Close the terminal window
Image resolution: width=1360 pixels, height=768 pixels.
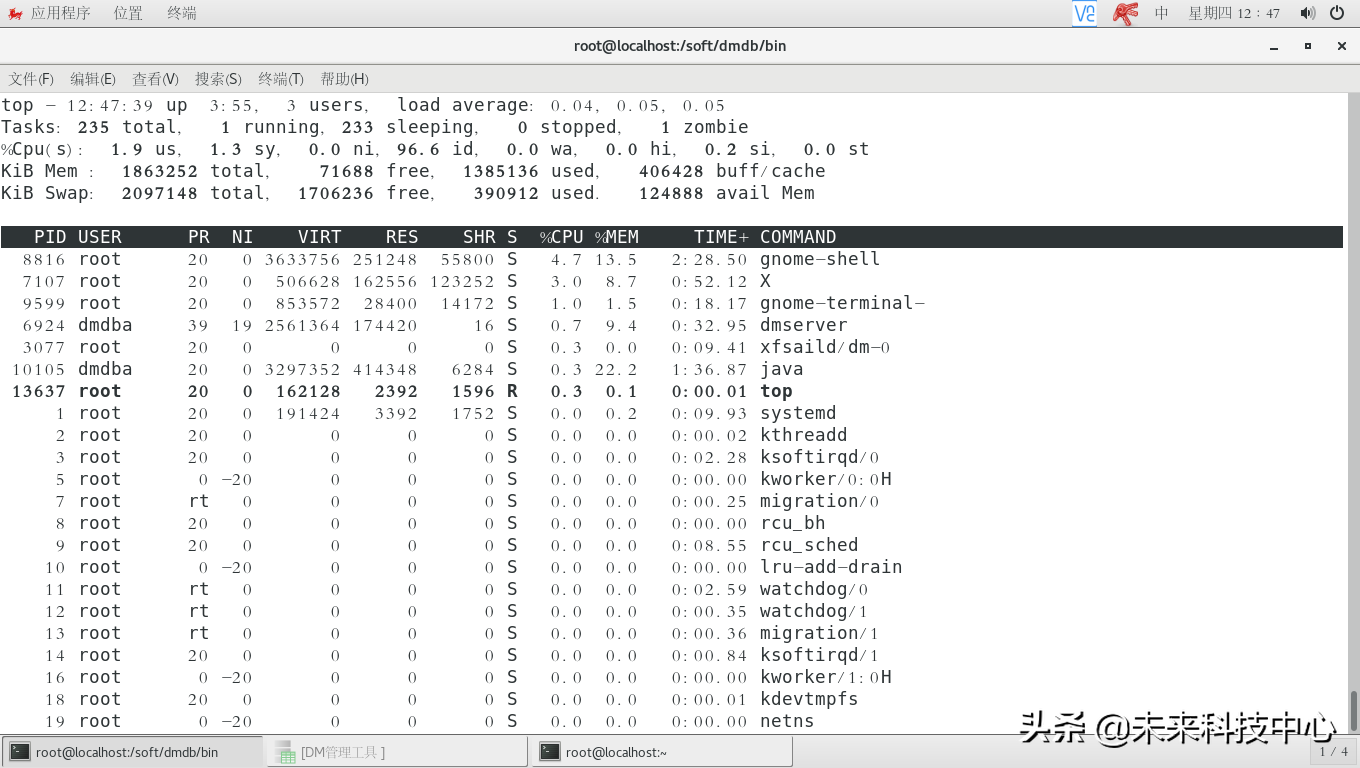(1341, 46)
